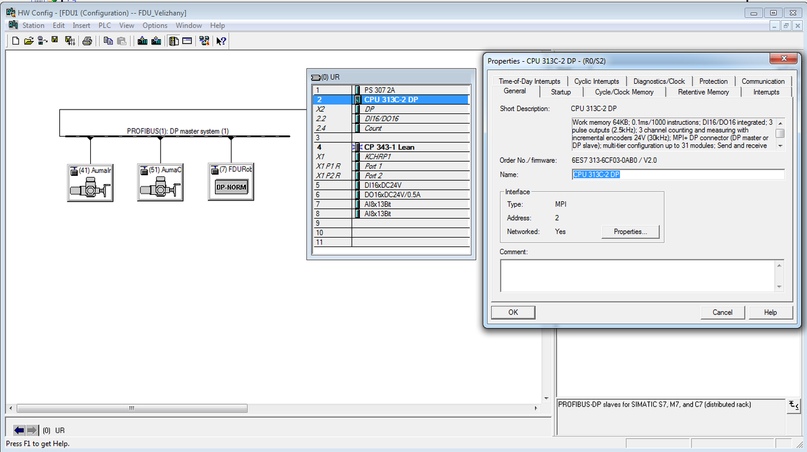Image resolution: width=807 pixels, height=452 pixels.
Task: Select the Port 1 row
Action: (x=391, y=166)
